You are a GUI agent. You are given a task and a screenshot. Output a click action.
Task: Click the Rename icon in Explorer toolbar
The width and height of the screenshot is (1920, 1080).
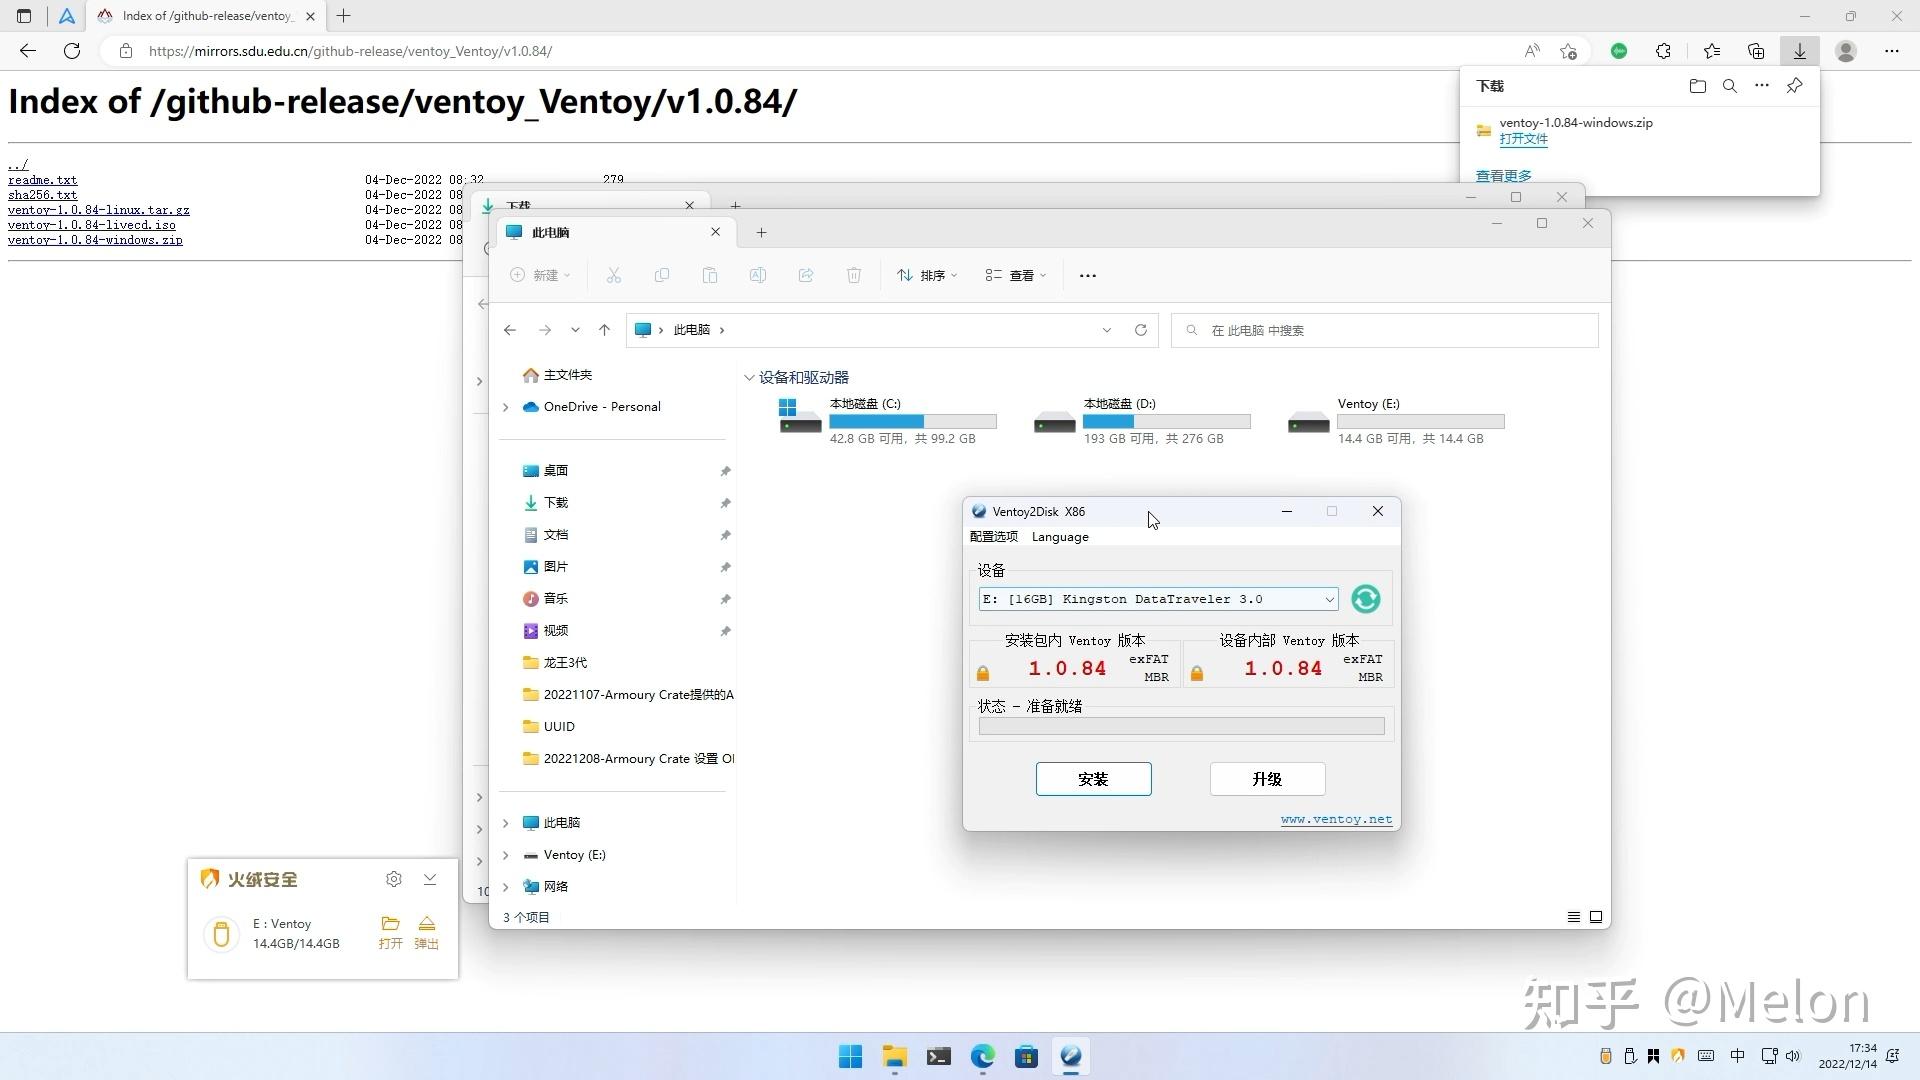(x=758, y=275)
